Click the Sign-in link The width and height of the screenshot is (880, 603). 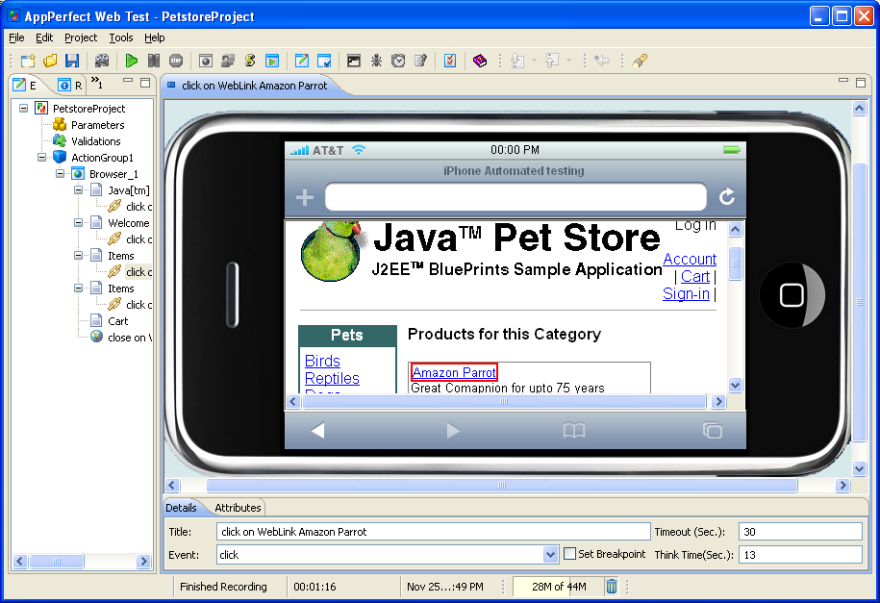pyautogui.click(x=686, y=294)
